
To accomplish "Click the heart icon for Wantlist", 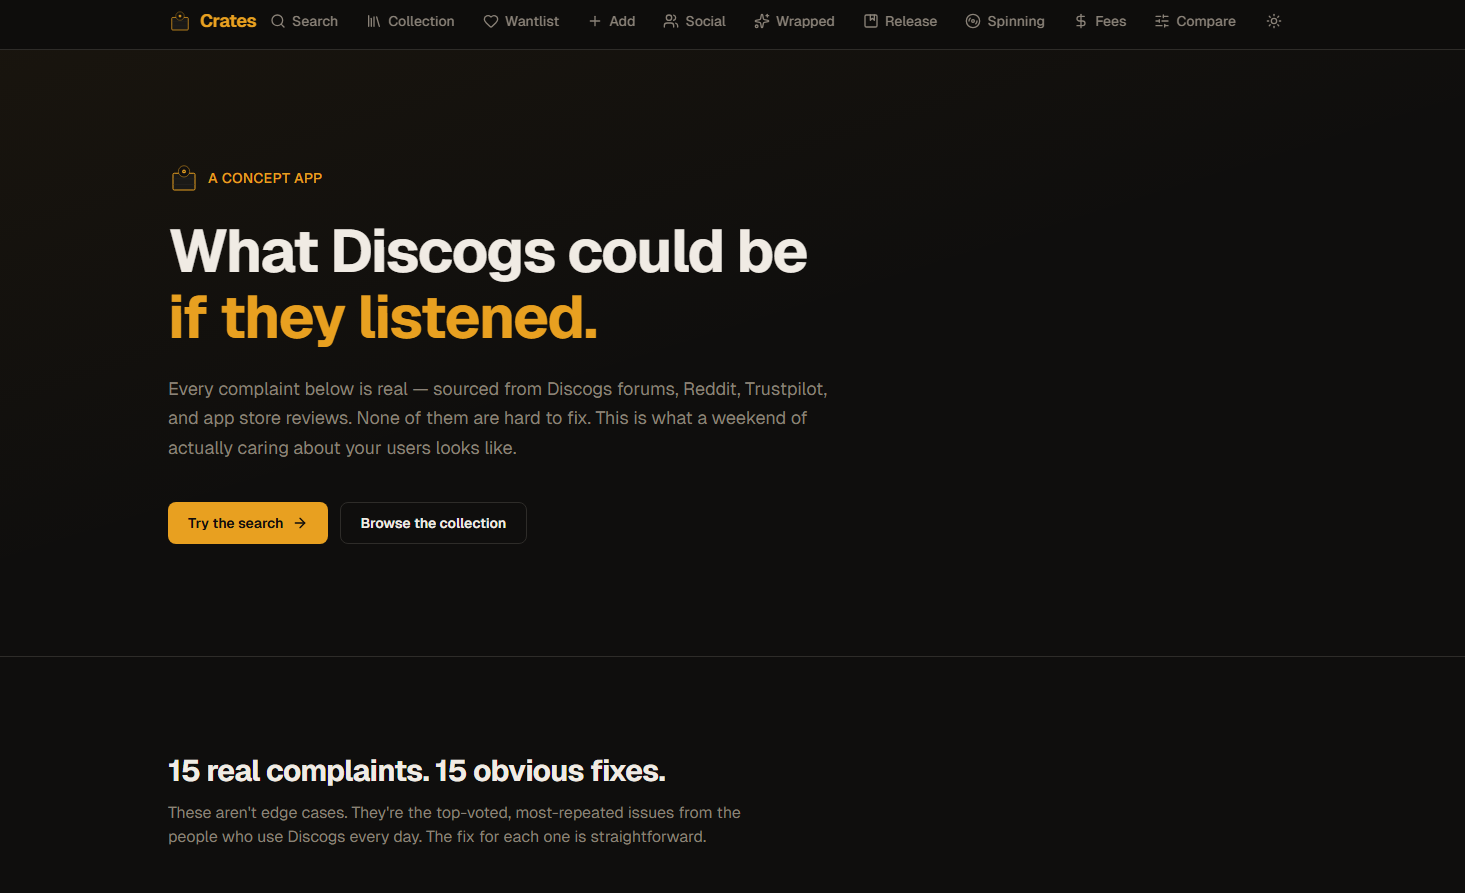I will (490, 21).
